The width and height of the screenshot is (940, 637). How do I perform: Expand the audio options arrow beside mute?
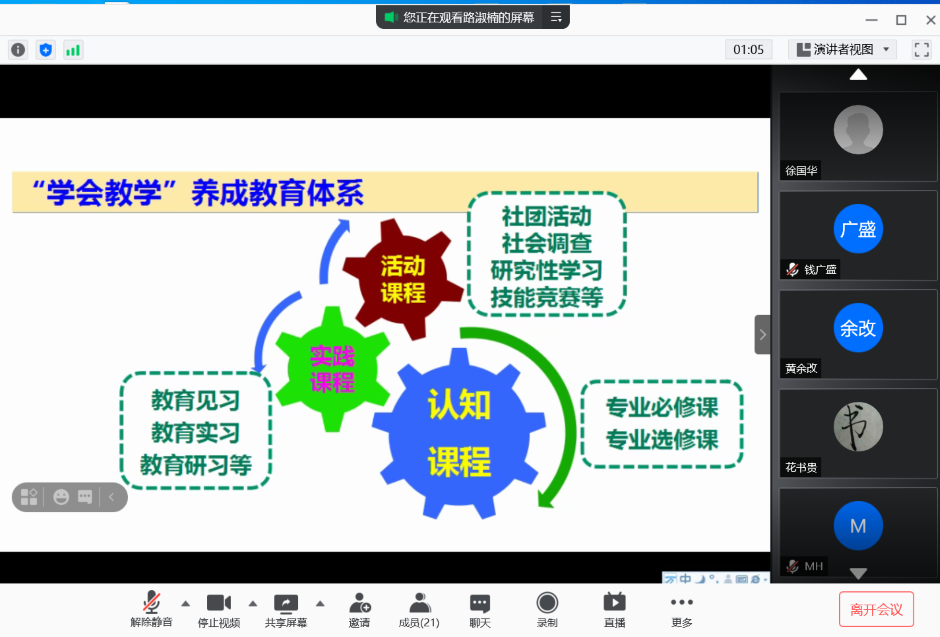tap(185, 603)
